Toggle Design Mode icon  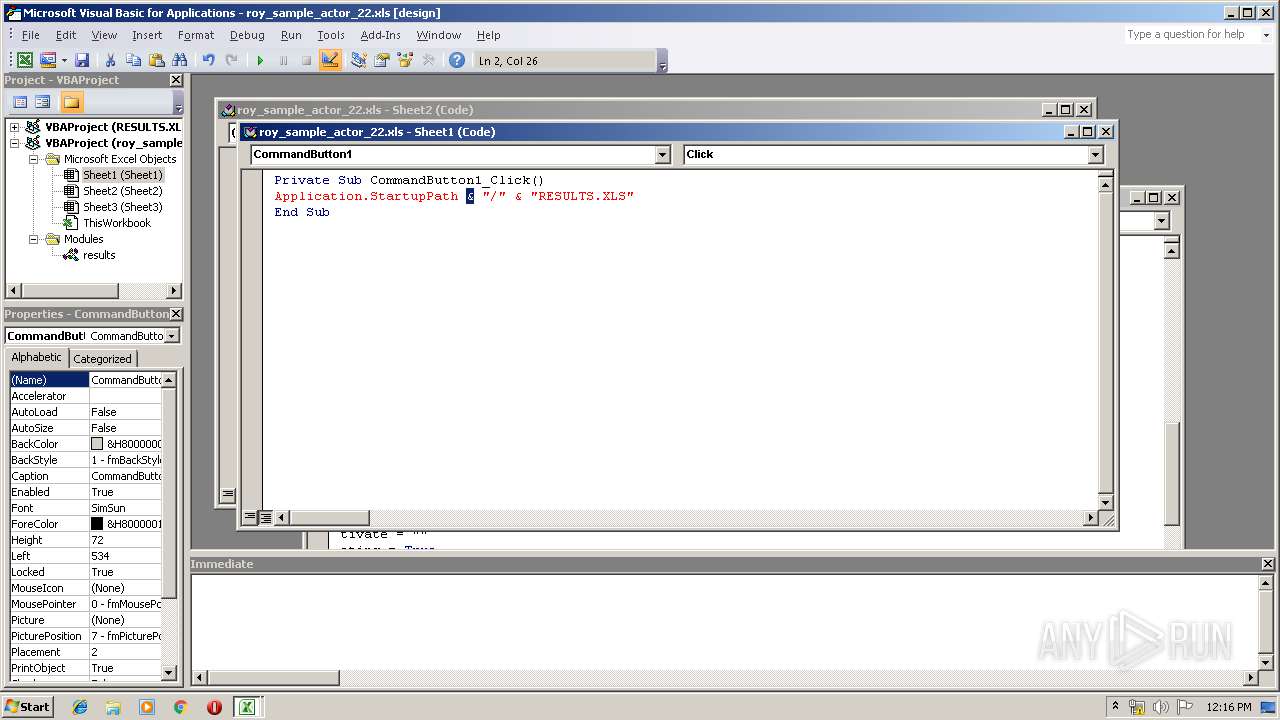pos(330,61)
